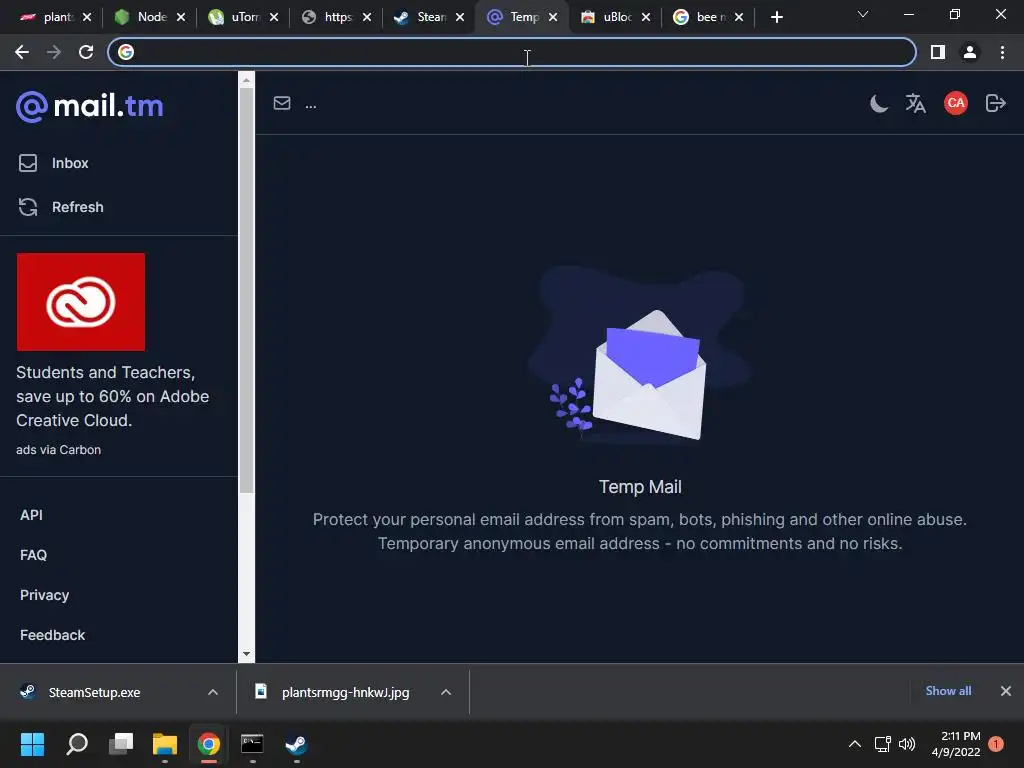This screenshot has height=768, width=1024.
Task: Open the API link in sidebar
Action: (31, 515)
